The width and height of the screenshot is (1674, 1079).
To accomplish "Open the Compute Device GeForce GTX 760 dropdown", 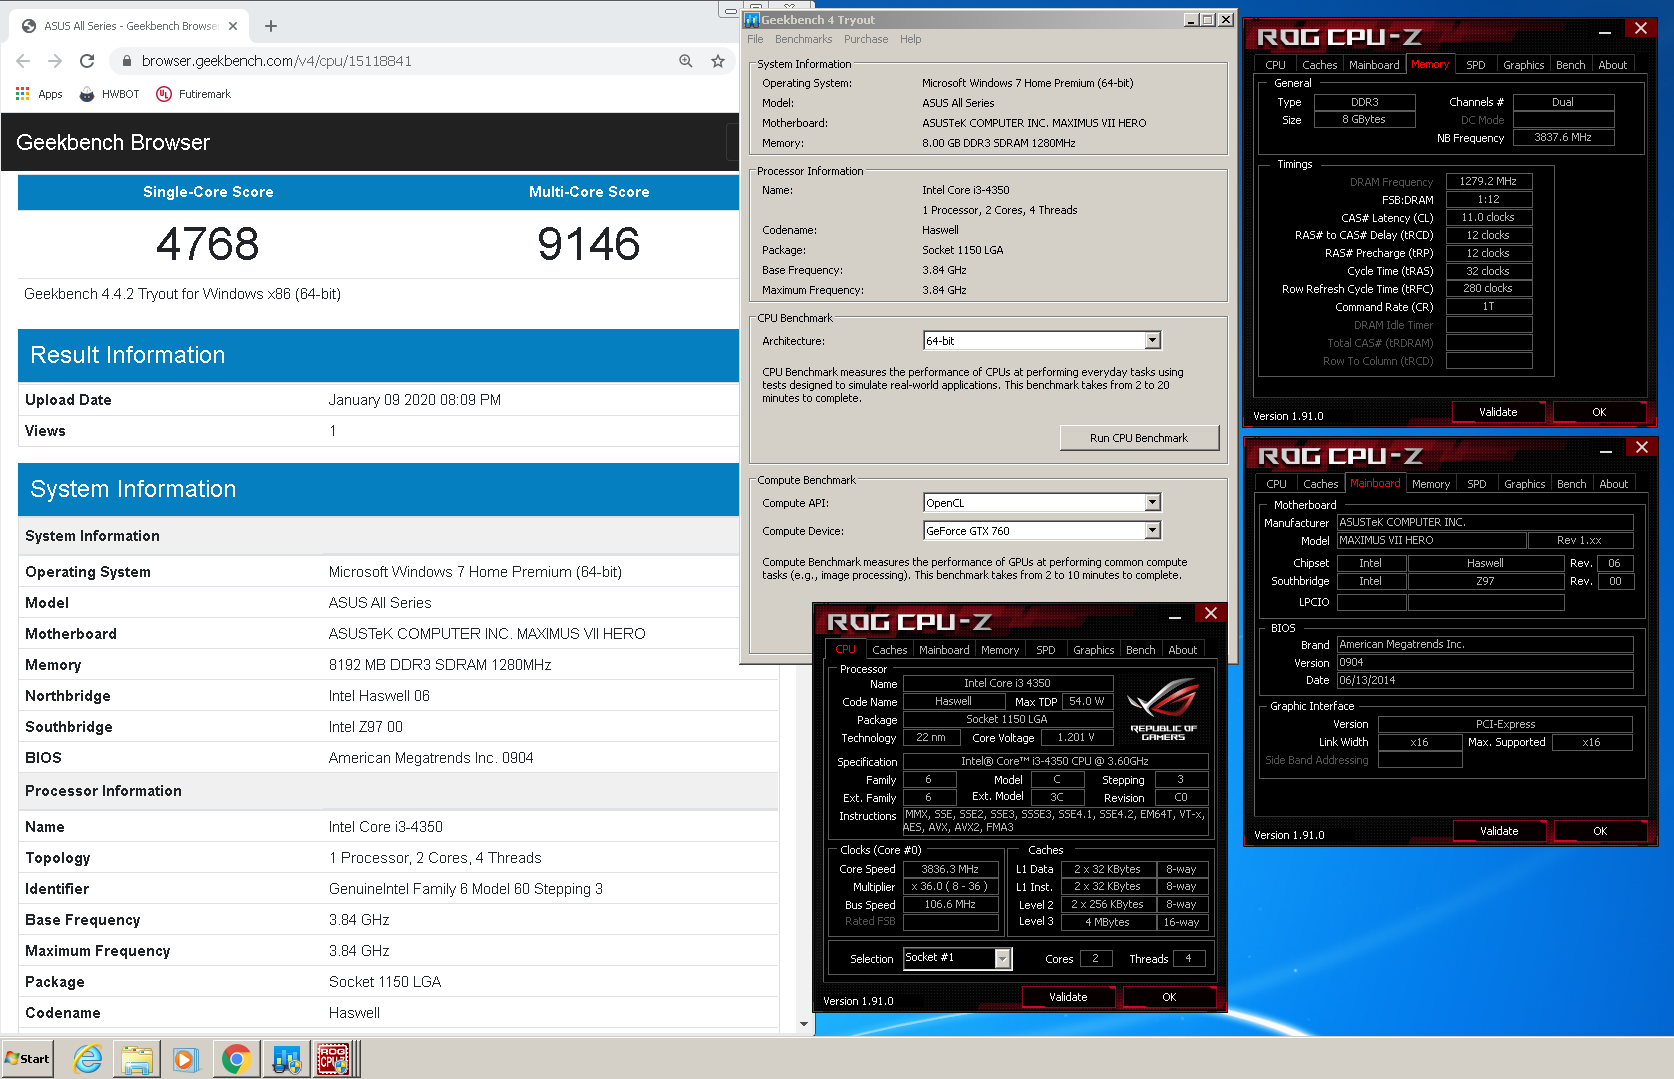I will pos(1153,531).
